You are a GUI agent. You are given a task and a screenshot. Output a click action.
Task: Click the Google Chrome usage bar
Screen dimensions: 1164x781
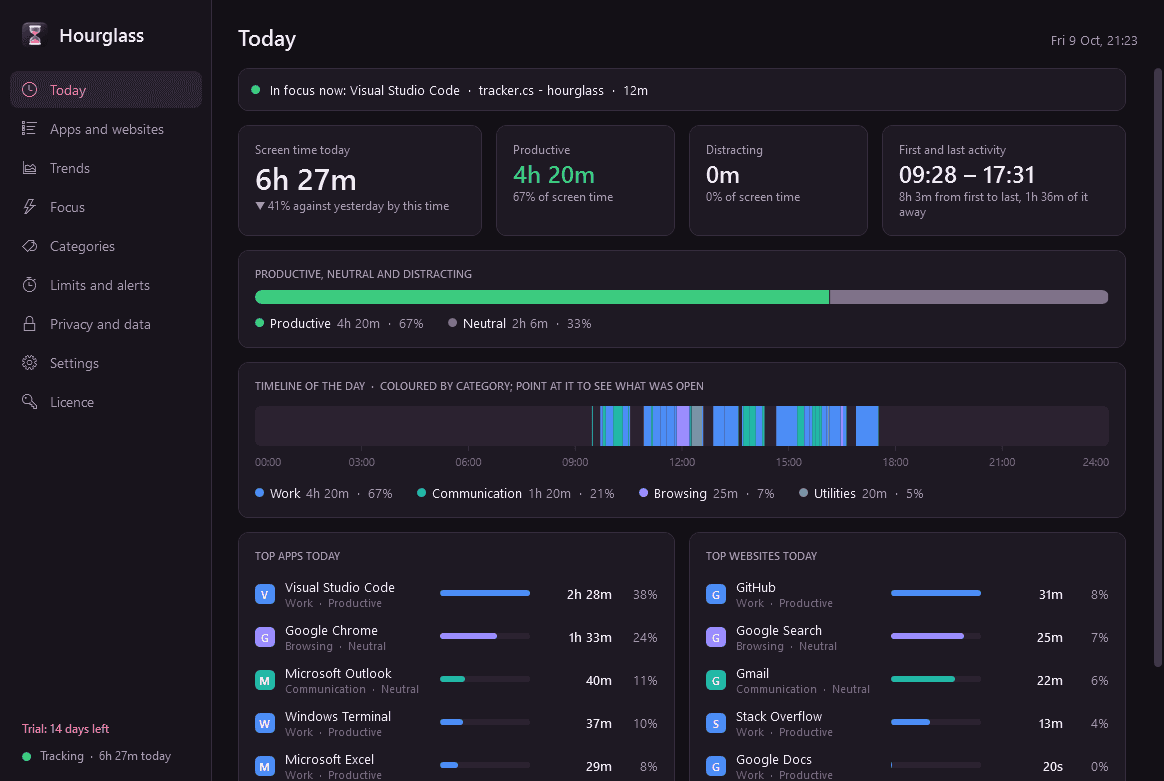(x=485, y=636)
